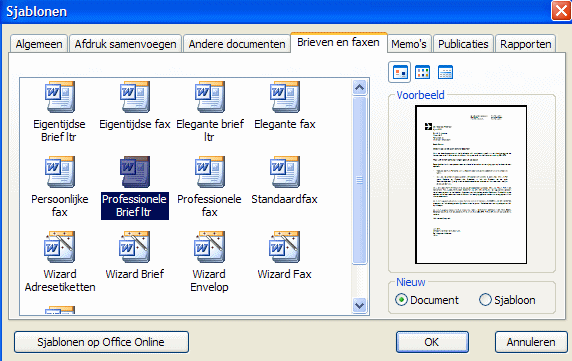
Task: Select the Eigentijdse Brief ltr template icon
Action: tap(60, 97)
